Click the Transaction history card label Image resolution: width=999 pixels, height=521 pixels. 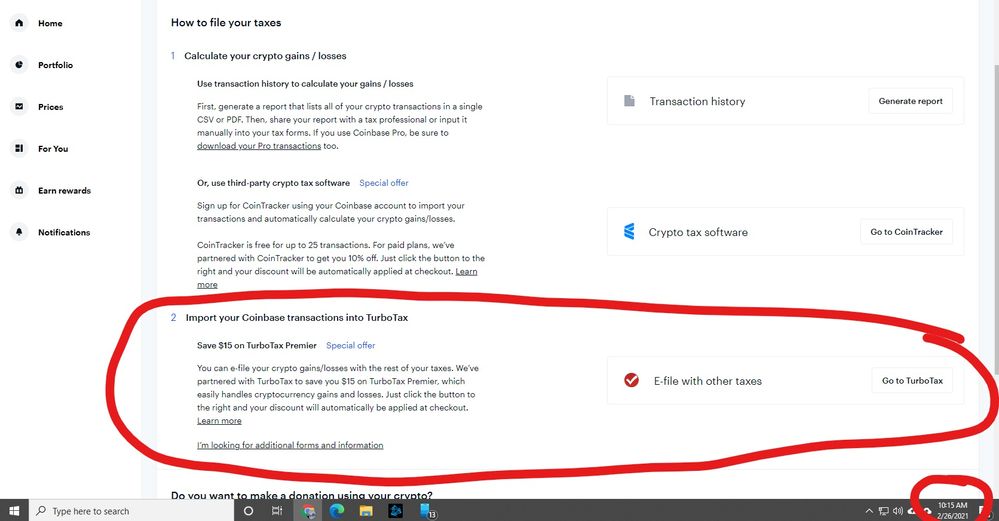pyautogui.click(x=697, y=101)
